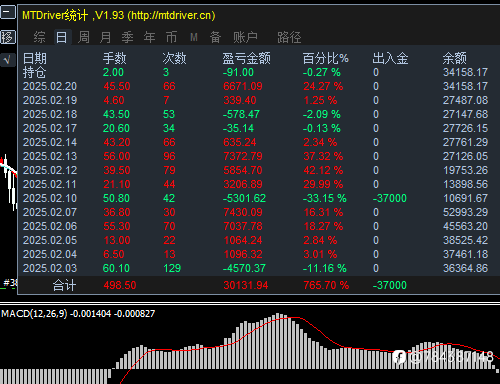Open the 备 notes tab

click(215, 37)
